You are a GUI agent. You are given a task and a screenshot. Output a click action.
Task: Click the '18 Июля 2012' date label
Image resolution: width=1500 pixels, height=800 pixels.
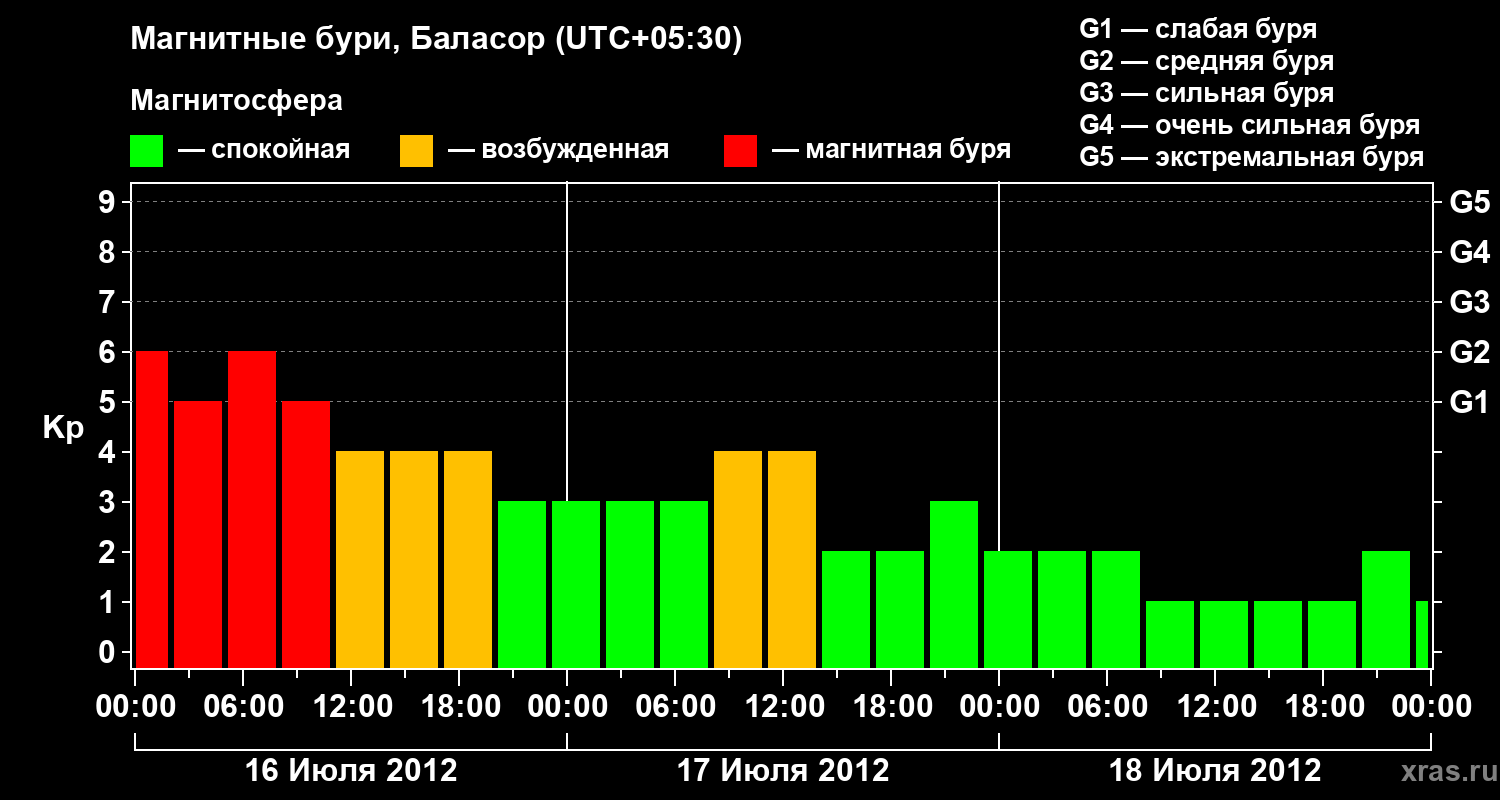tap(1215, 771)
